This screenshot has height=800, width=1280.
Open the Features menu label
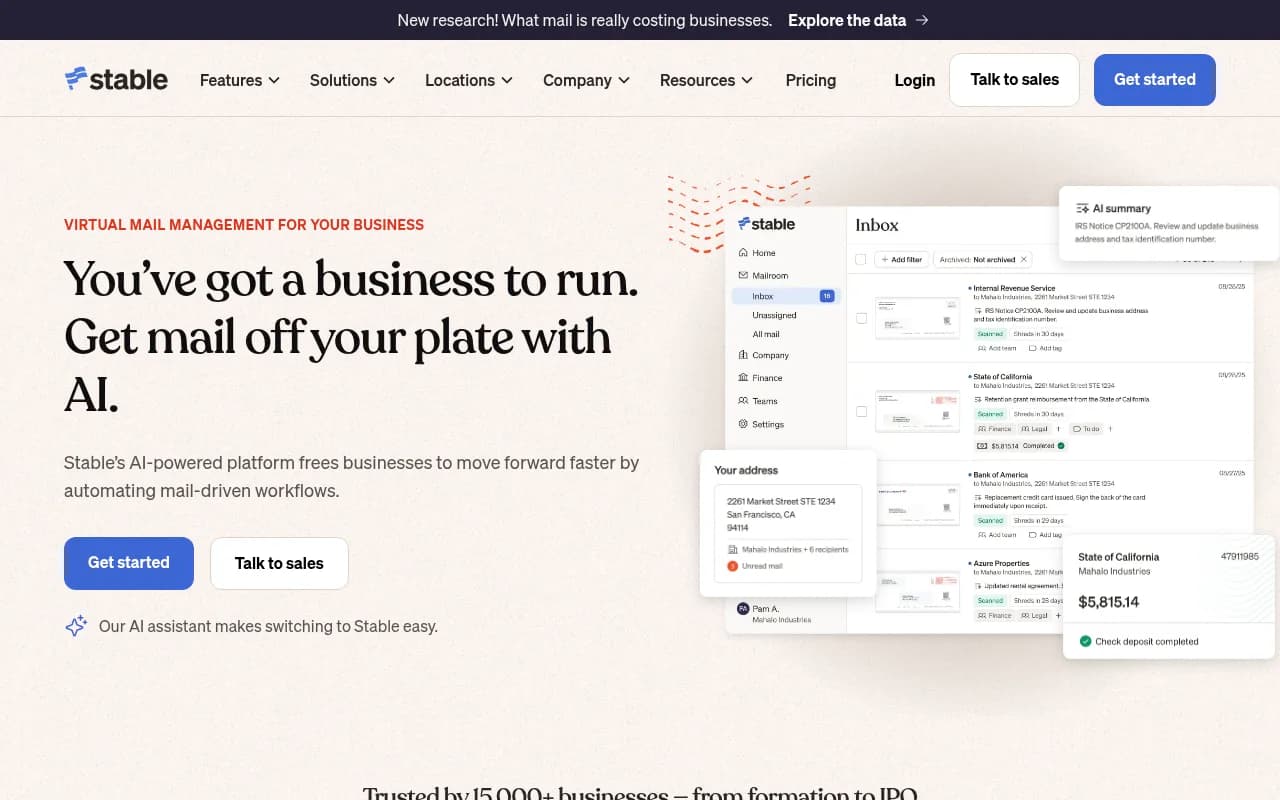tap(231, 80)
